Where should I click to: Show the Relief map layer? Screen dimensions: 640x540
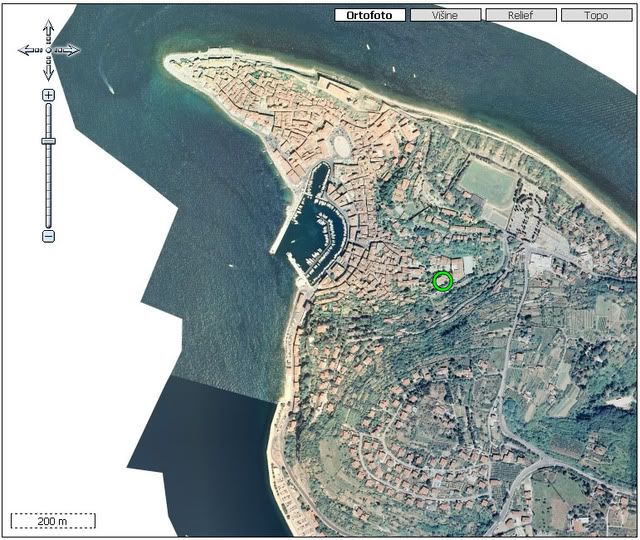pos(520,16)
